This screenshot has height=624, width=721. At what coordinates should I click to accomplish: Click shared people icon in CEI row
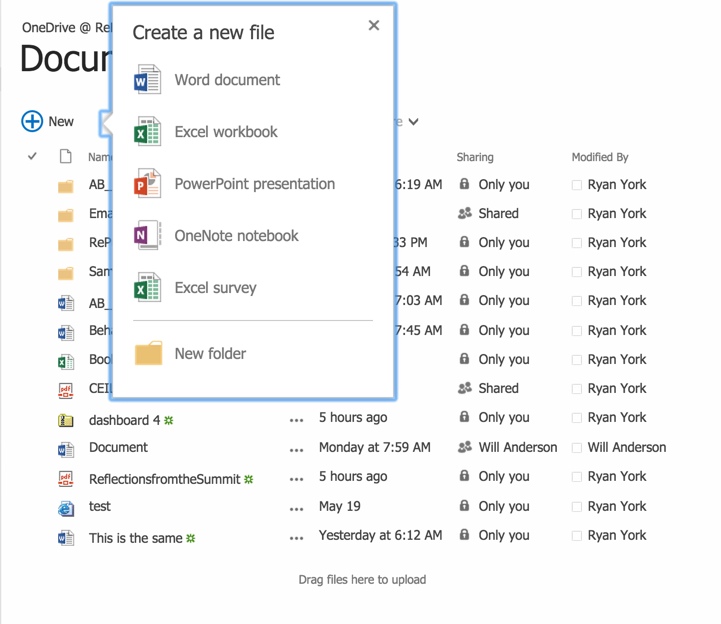click(x=465, y=388)
